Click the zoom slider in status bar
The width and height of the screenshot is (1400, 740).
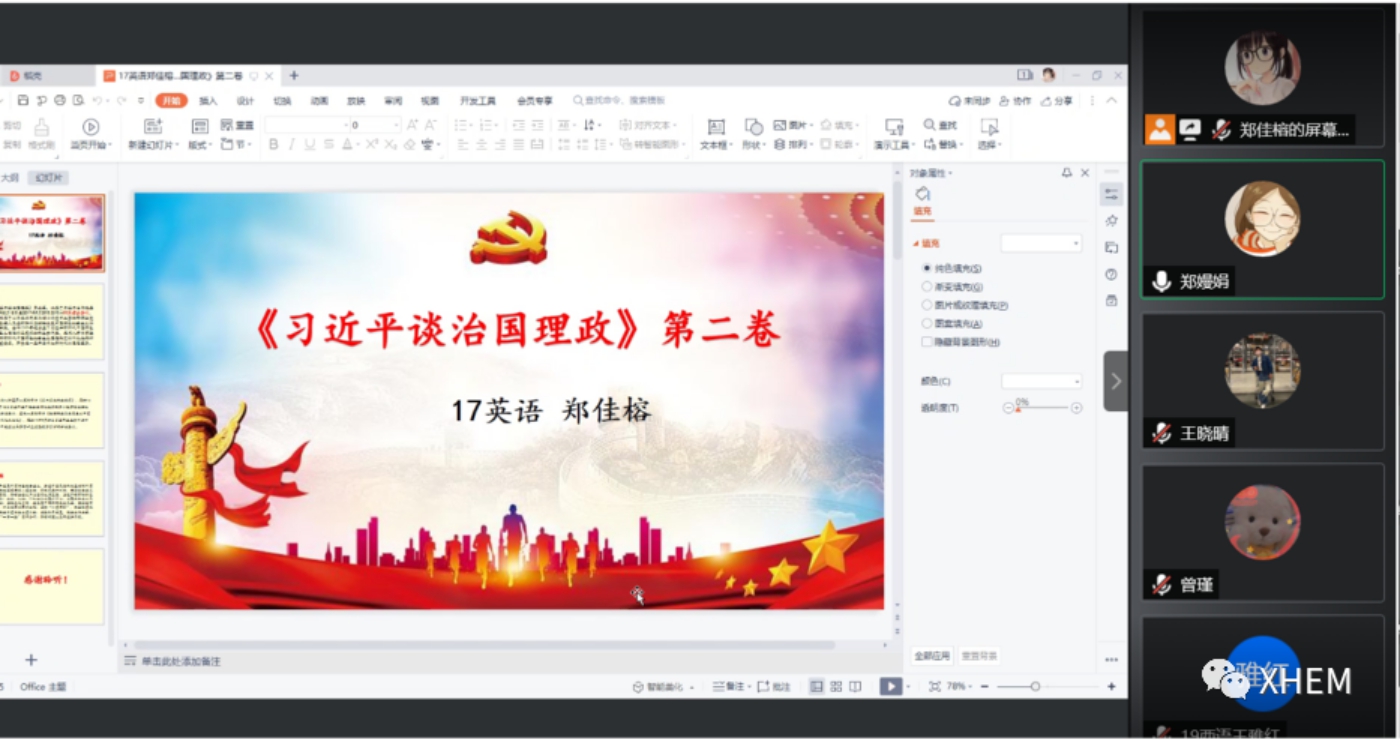coord(1035,687)
